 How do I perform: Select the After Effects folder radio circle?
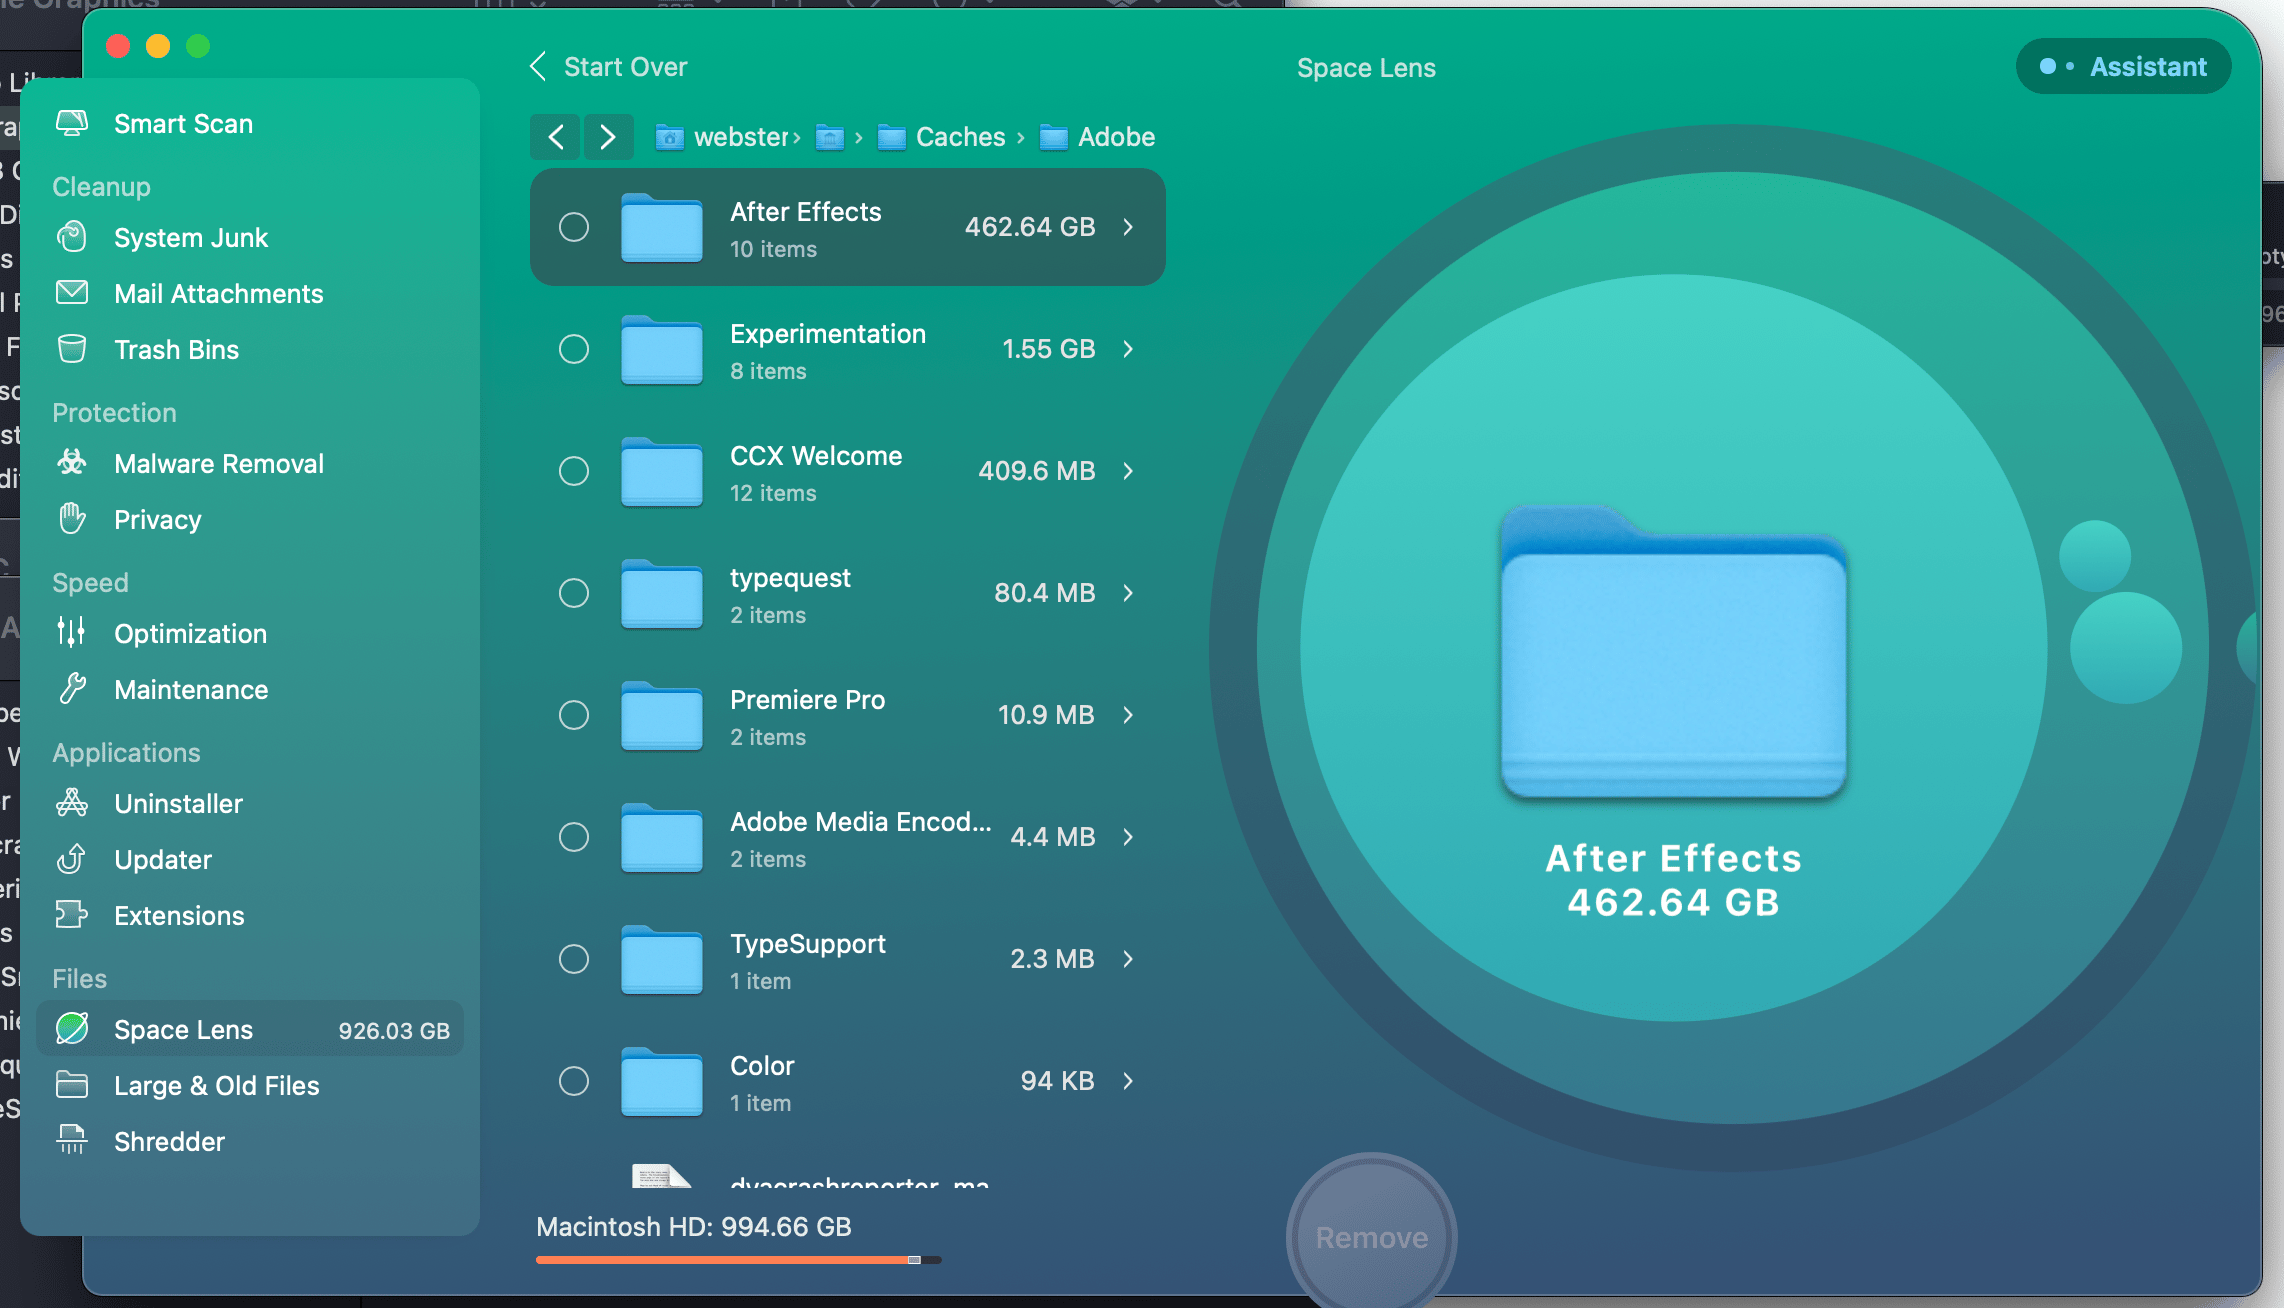tap(574, 227)
